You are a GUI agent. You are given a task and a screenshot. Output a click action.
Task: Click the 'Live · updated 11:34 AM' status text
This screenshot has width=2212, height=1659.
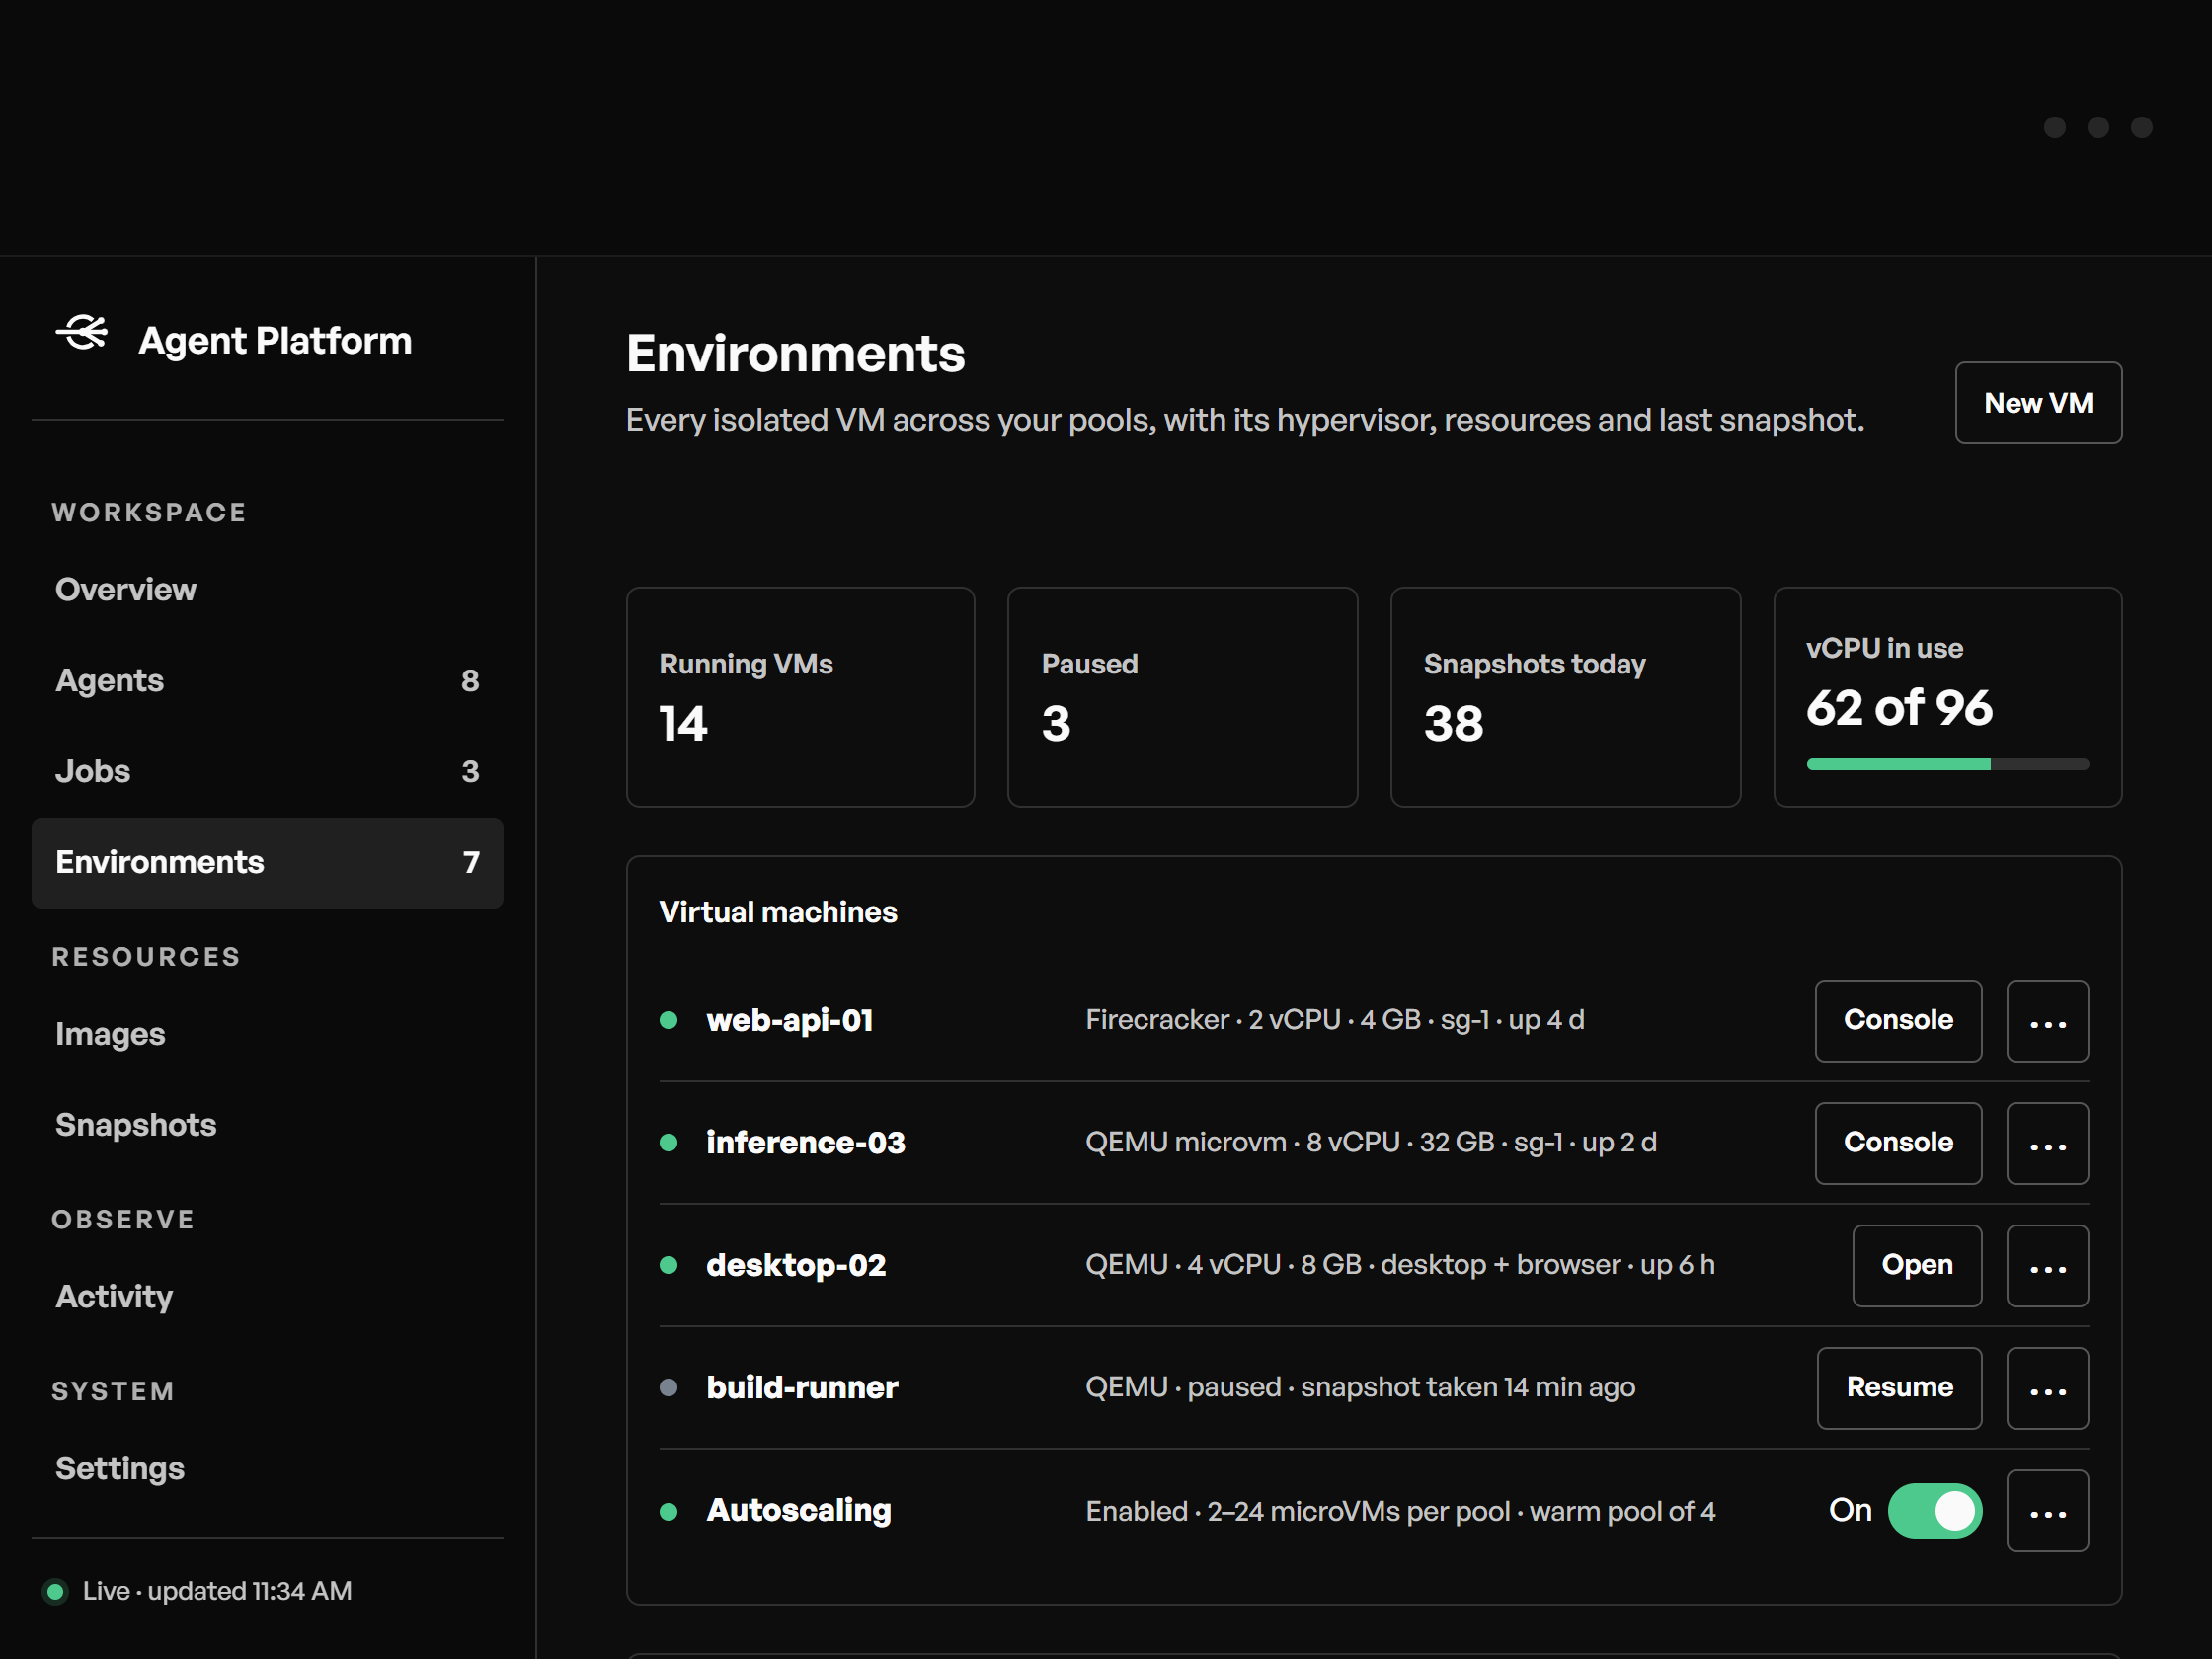point(217,1591)
